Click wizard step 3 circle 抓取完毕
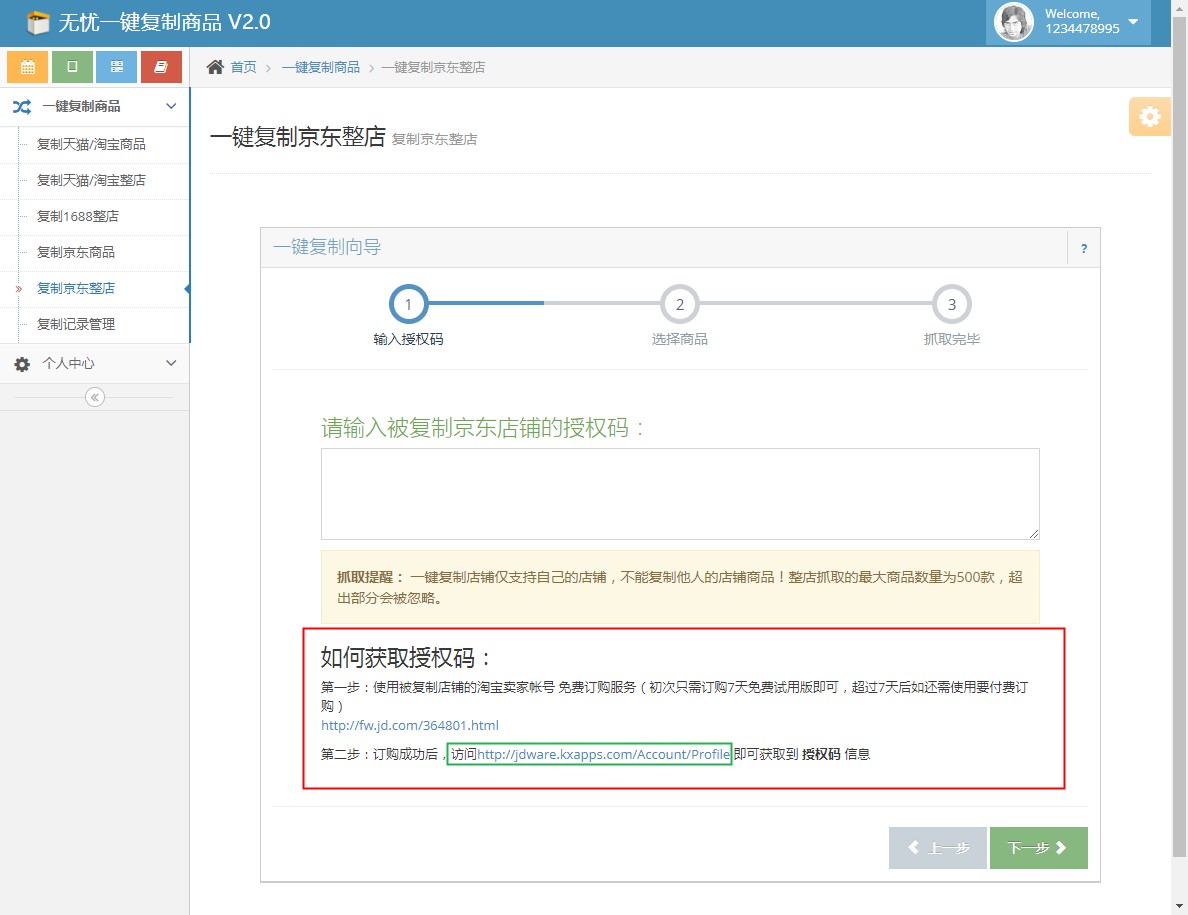The width and height of the screenshot is (1188, 915). pyautogui.click(x=952, y=304)
